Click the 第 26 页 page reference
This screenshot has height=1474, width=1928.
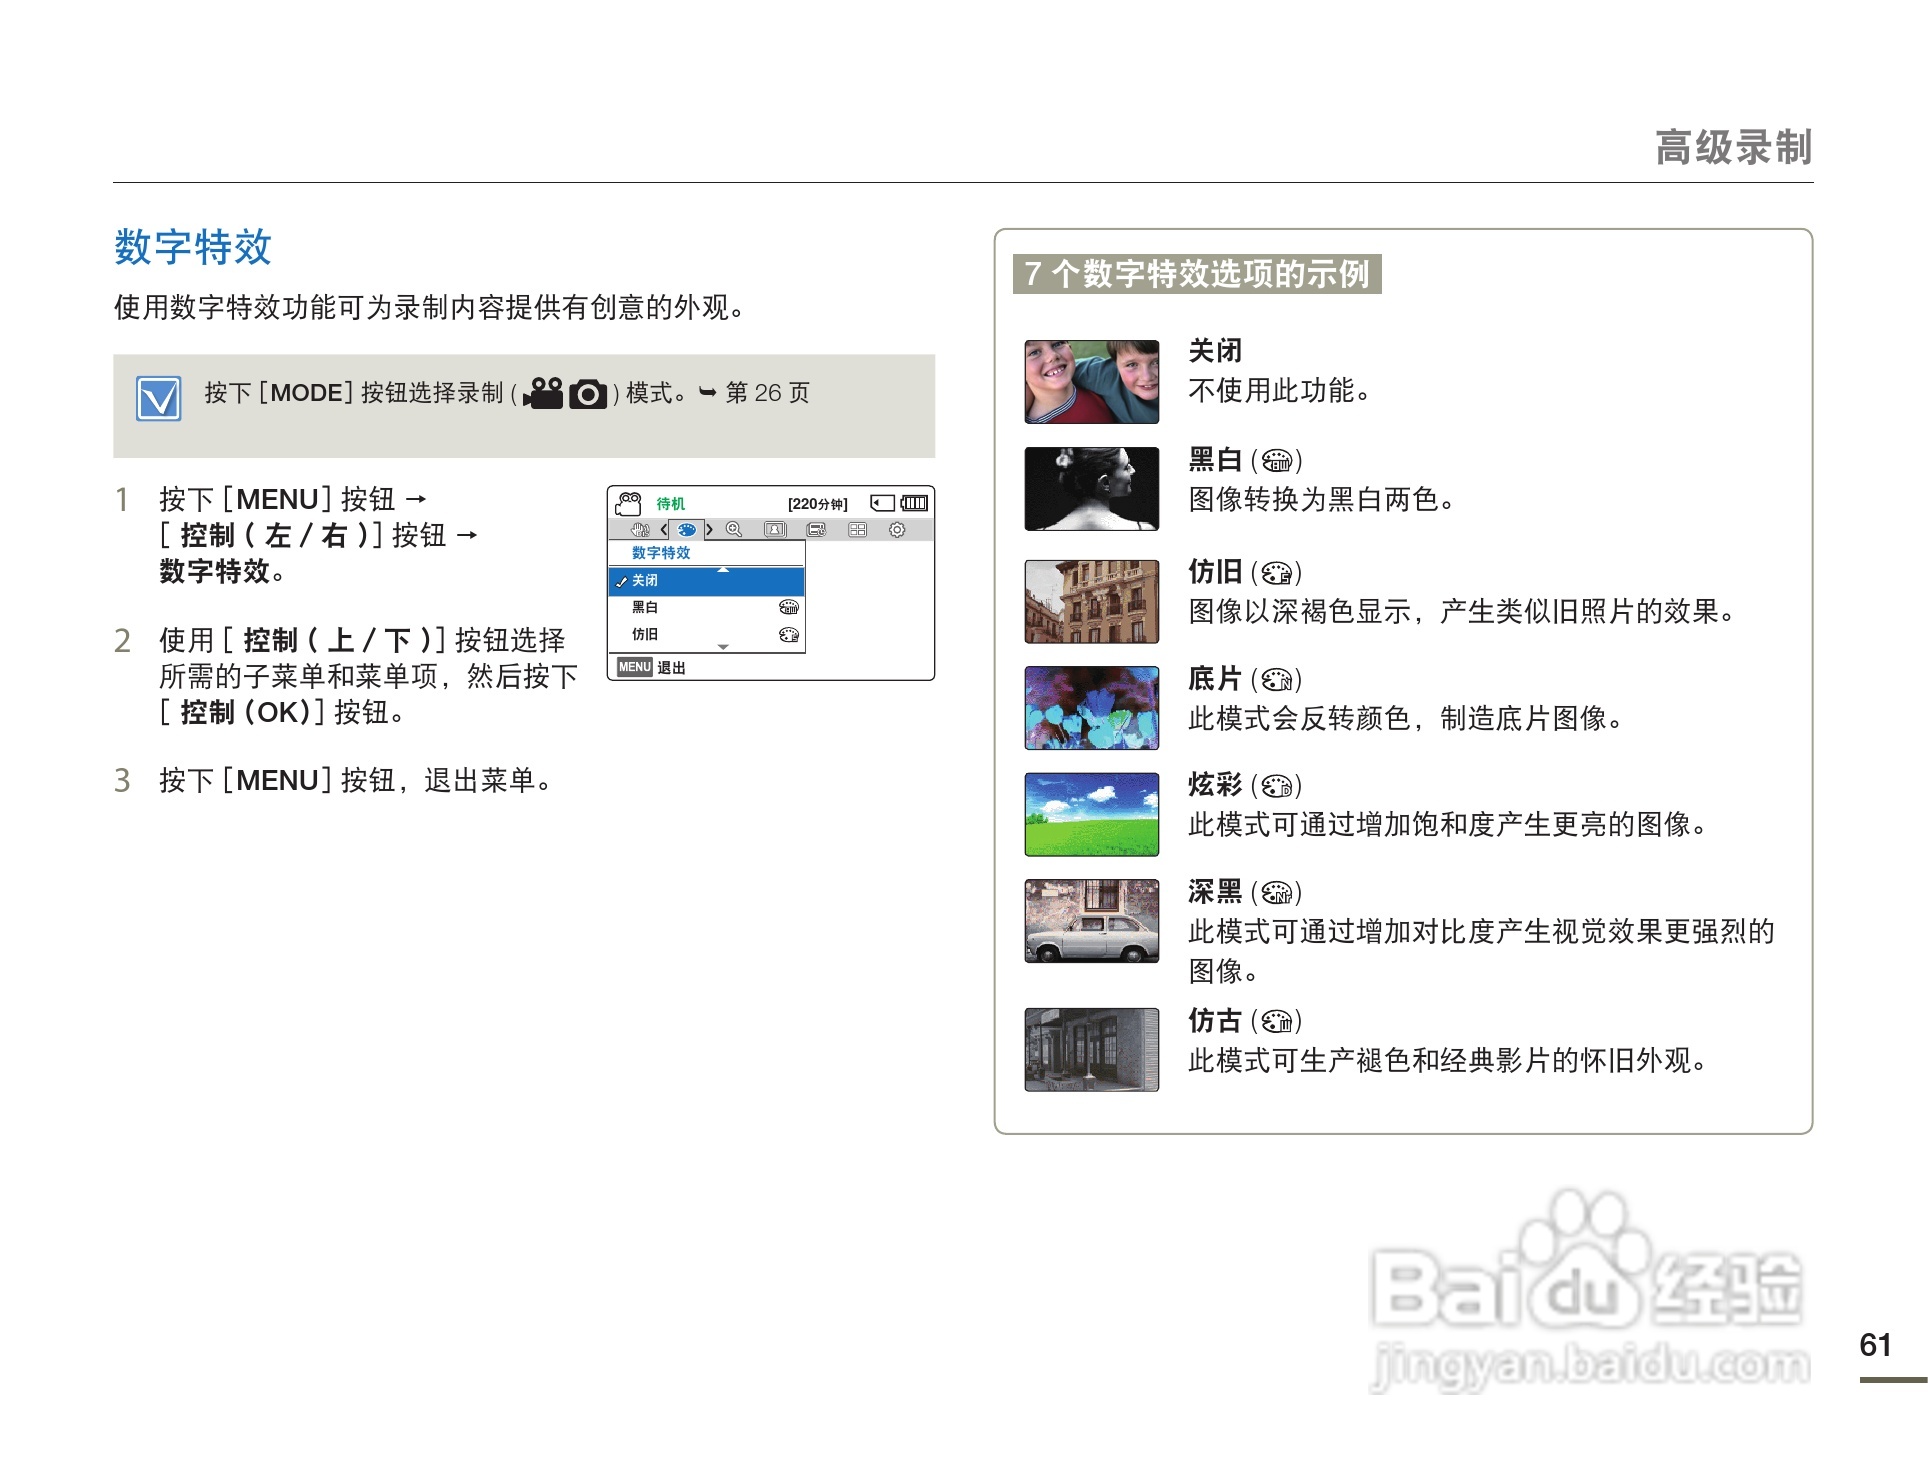tap(765, 393)
